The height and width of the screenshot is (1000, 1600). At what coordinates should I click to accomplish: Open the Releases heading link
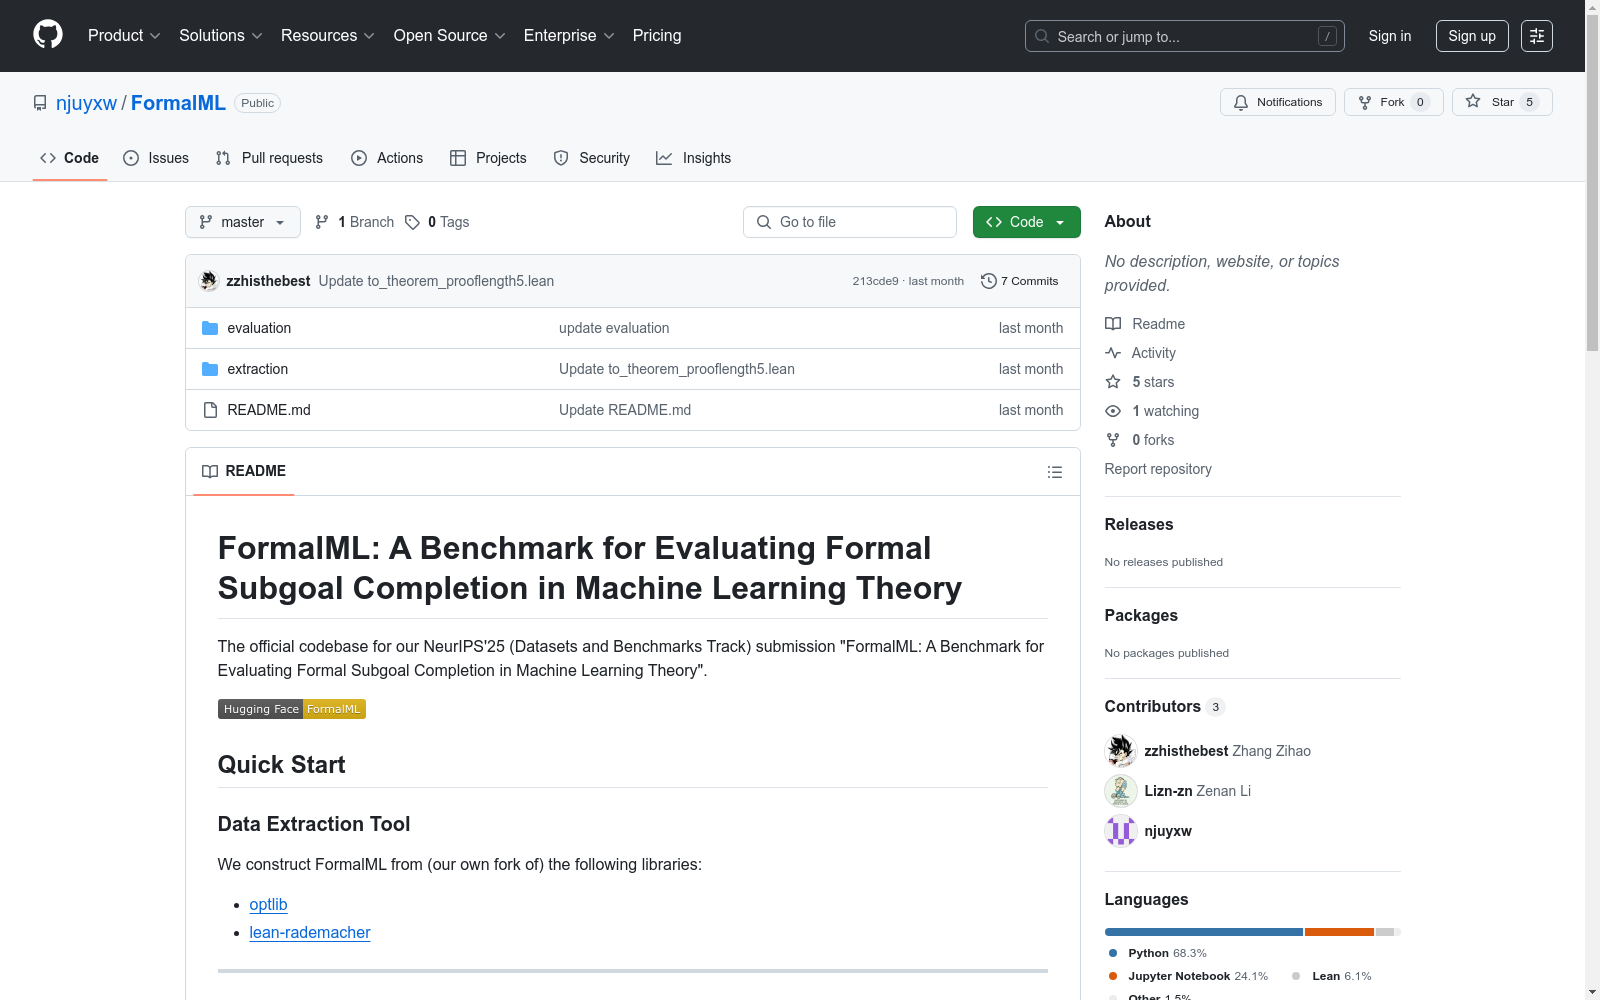tap(1139, 524)
